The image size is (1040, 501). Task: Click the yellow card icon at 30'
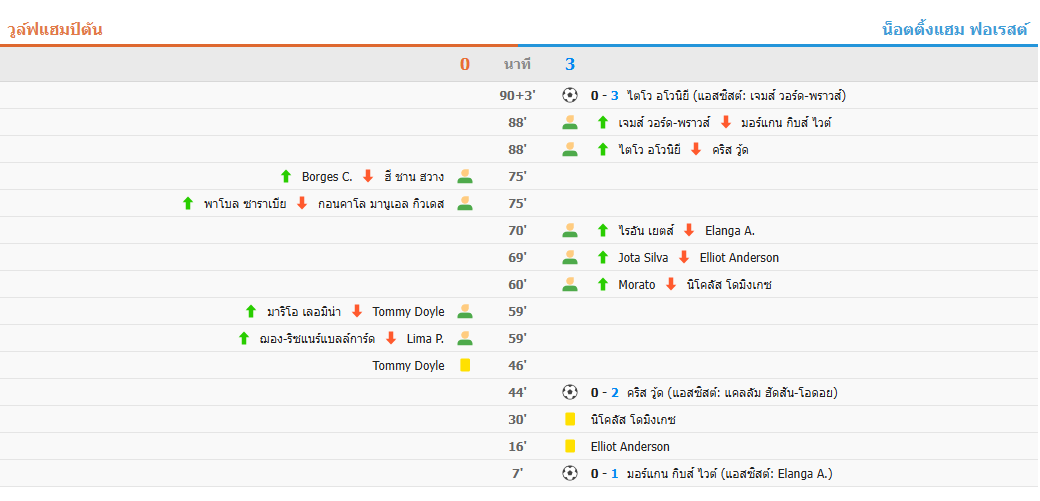[570, 420]
